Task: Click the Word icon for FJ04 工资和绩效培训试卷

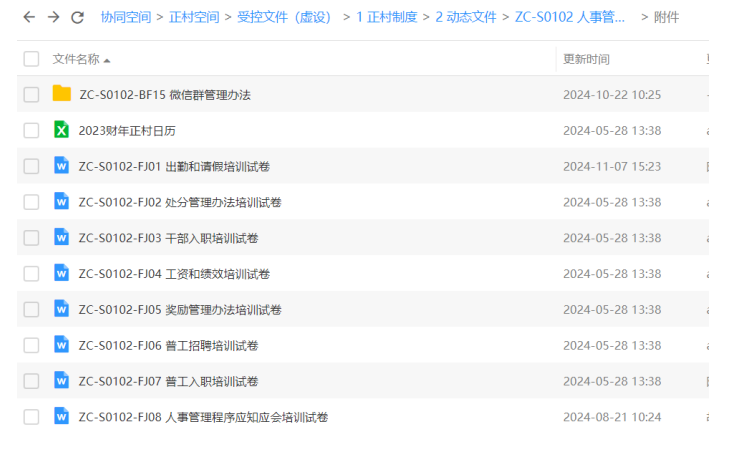Action: pyautogui.click(x=61, y=273)
